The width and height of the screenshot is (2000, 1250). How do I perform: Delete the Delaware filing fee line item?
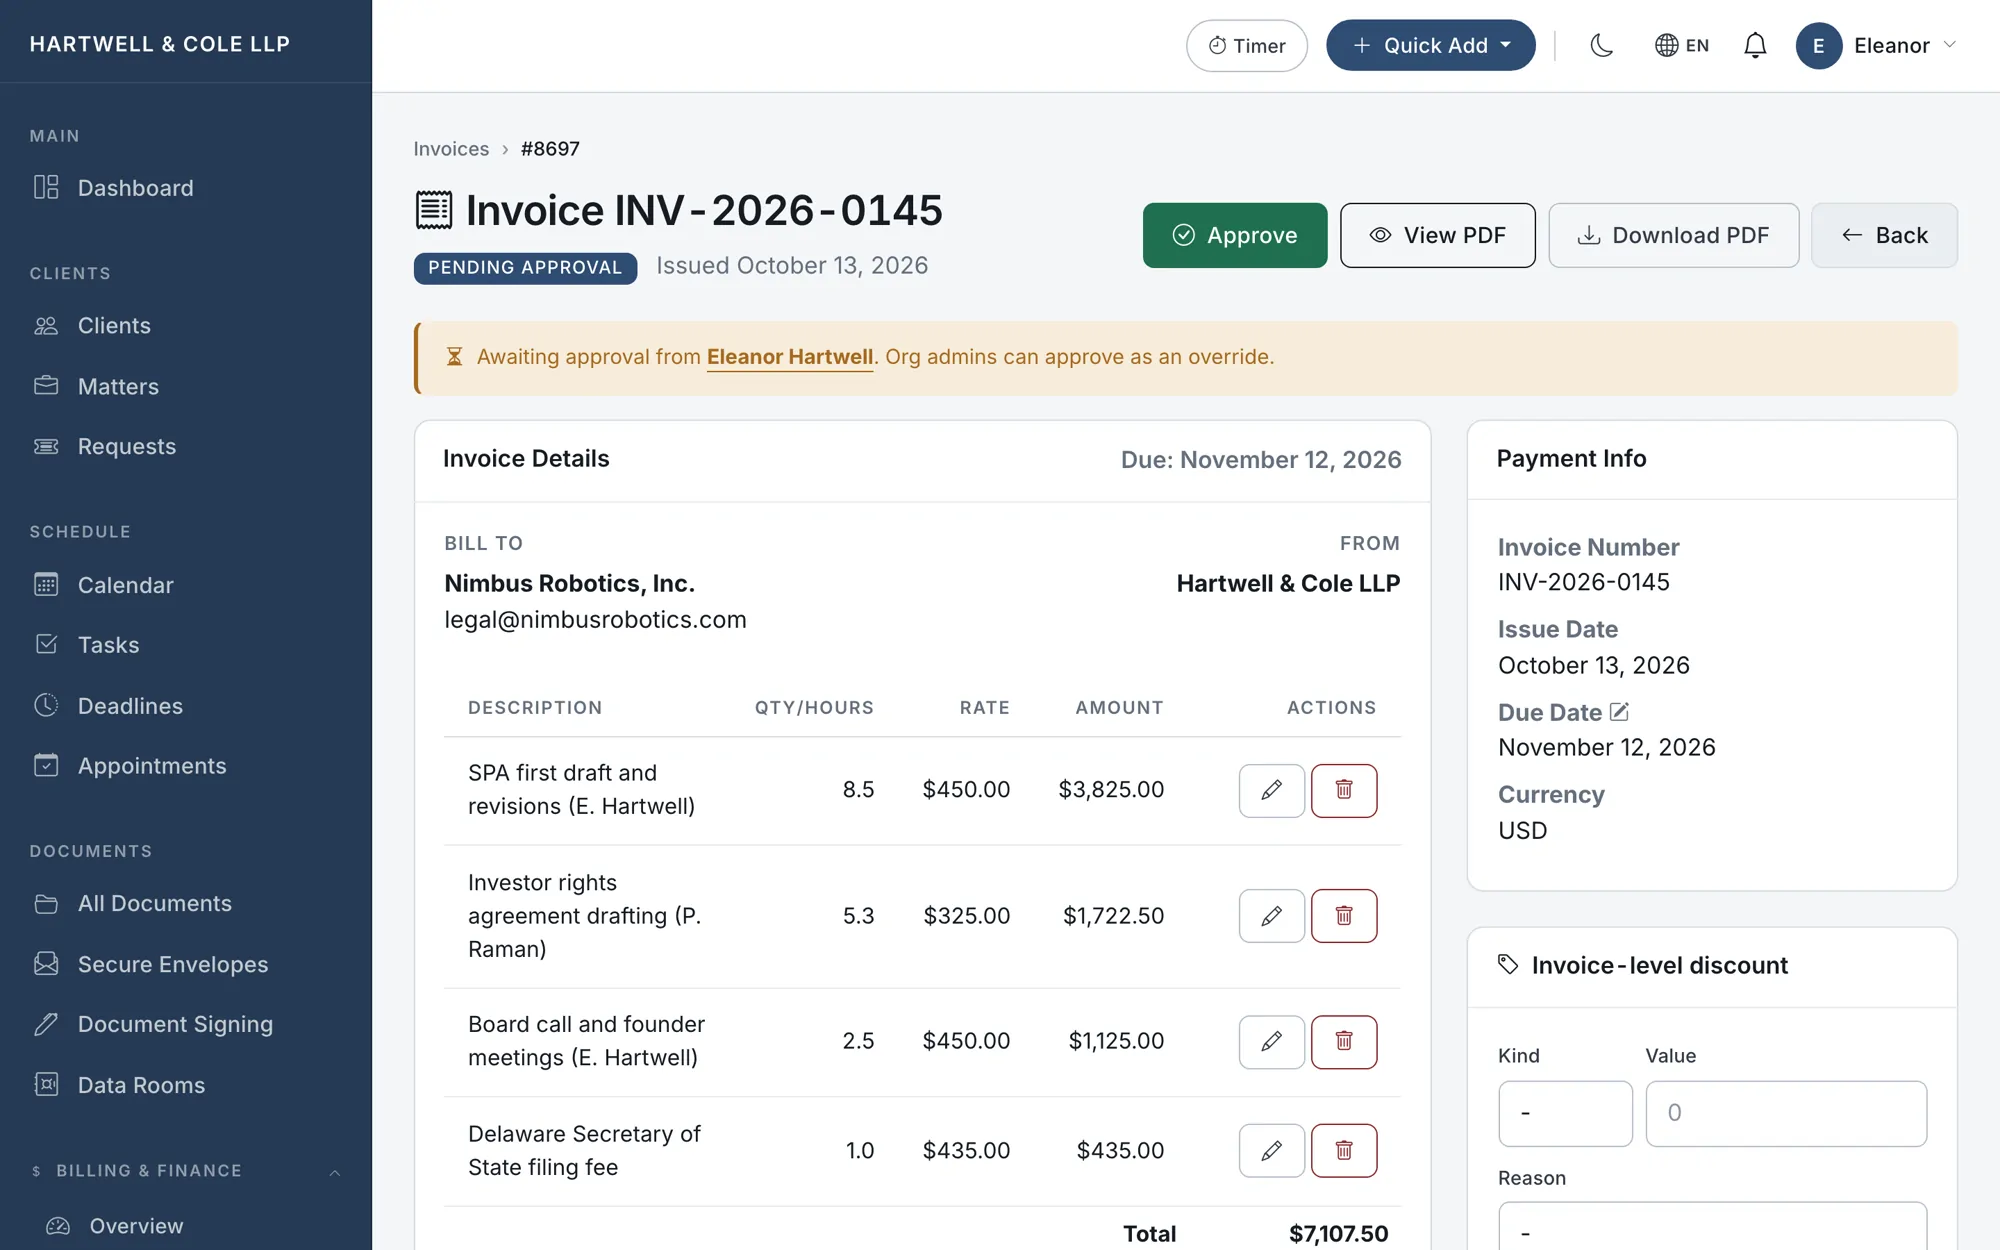(x=1344, y=1151)
